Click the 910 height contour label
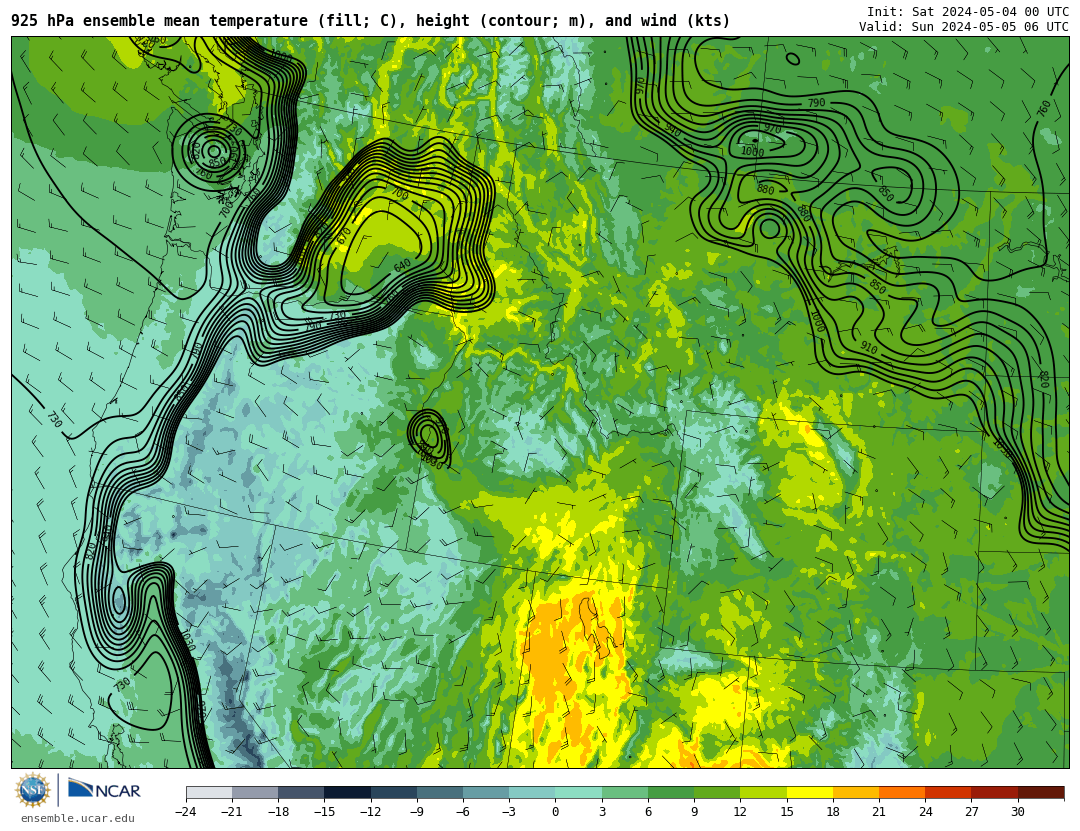This screenshot has width=1080, height=831. pos(869,348)
